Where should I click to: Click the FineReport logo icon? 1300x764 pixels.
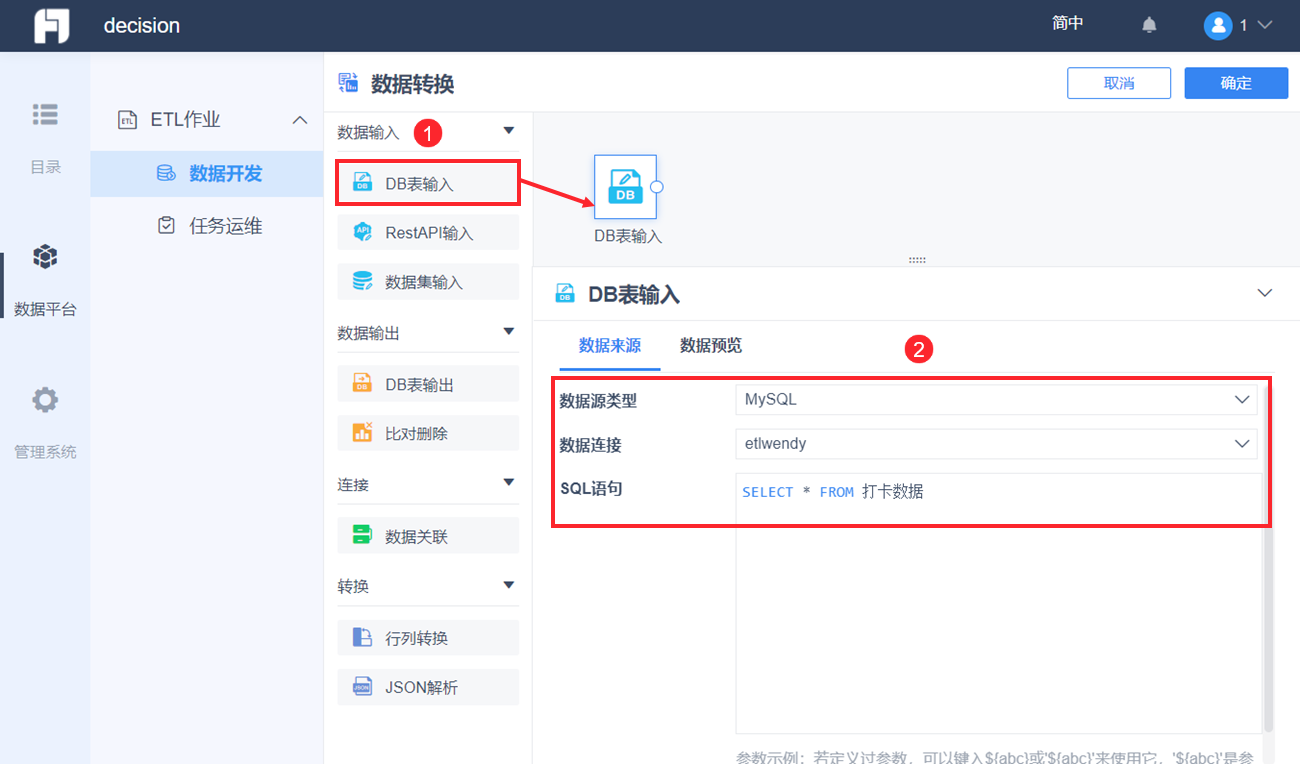(x=51, y=26)
